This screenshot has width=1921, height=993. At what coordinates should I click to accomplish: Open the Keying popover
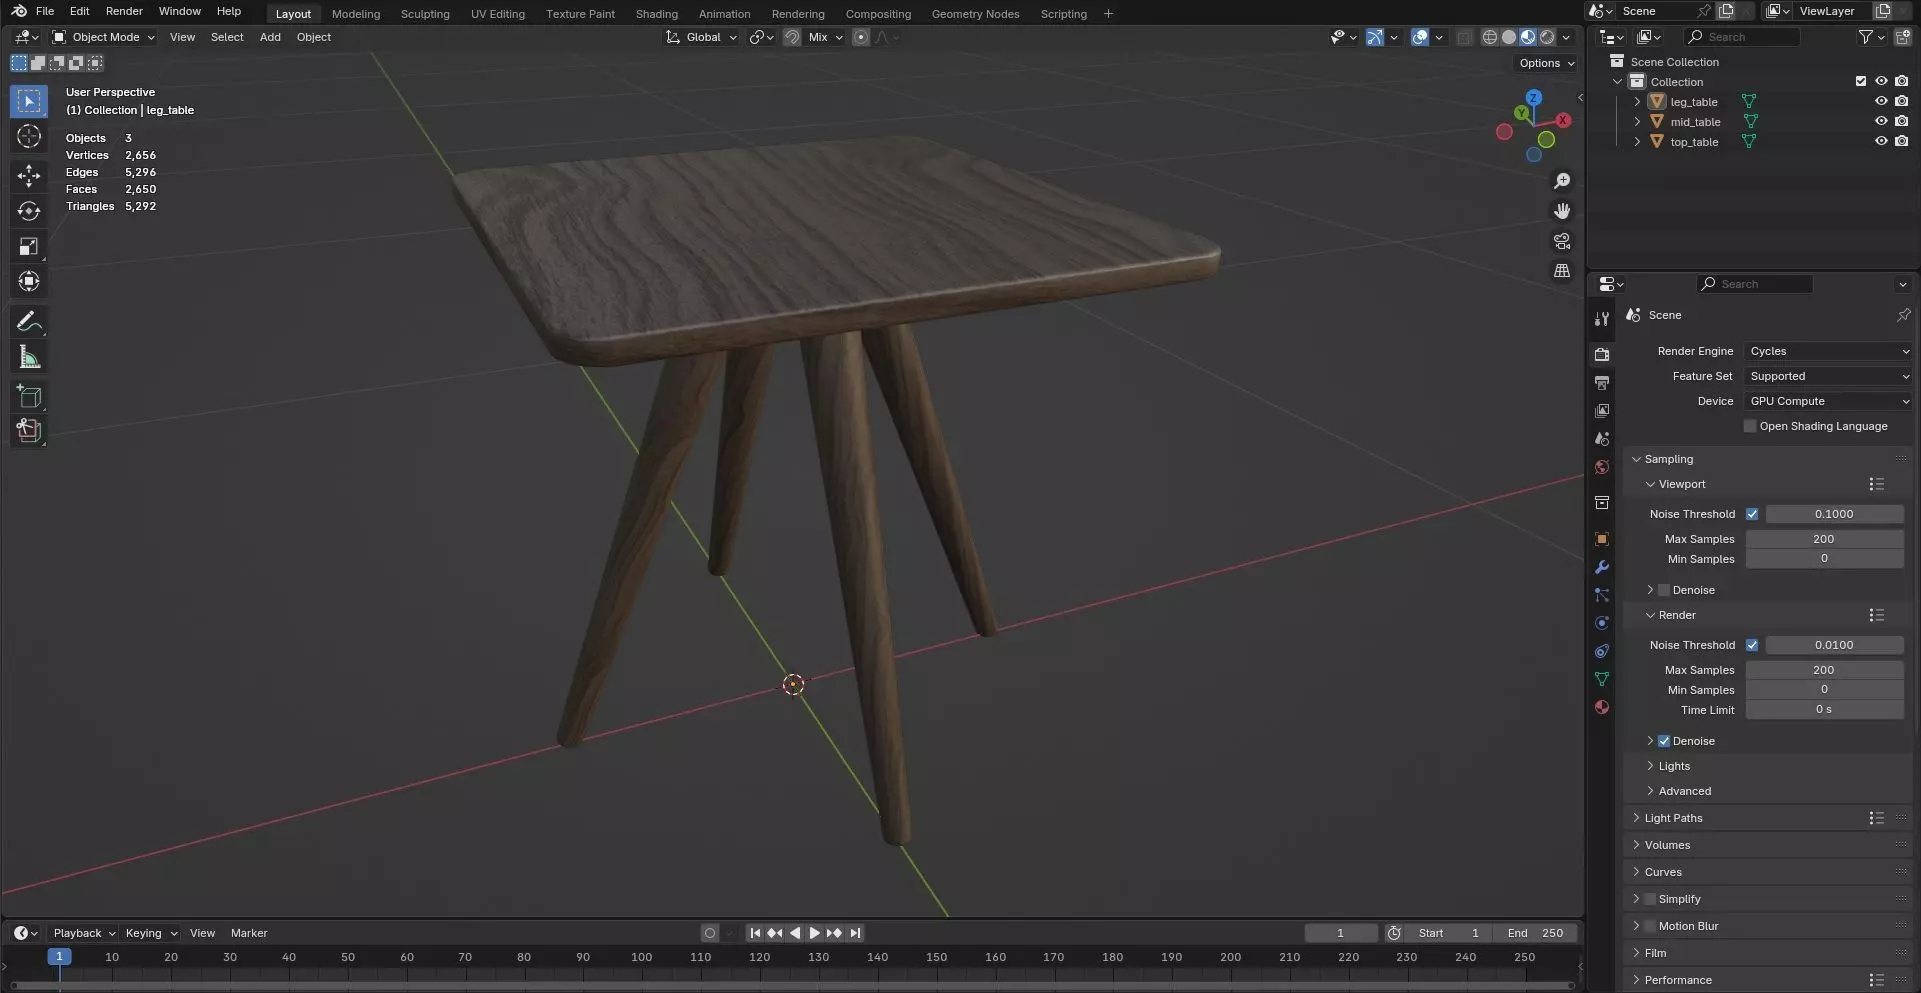pos(151,933)
